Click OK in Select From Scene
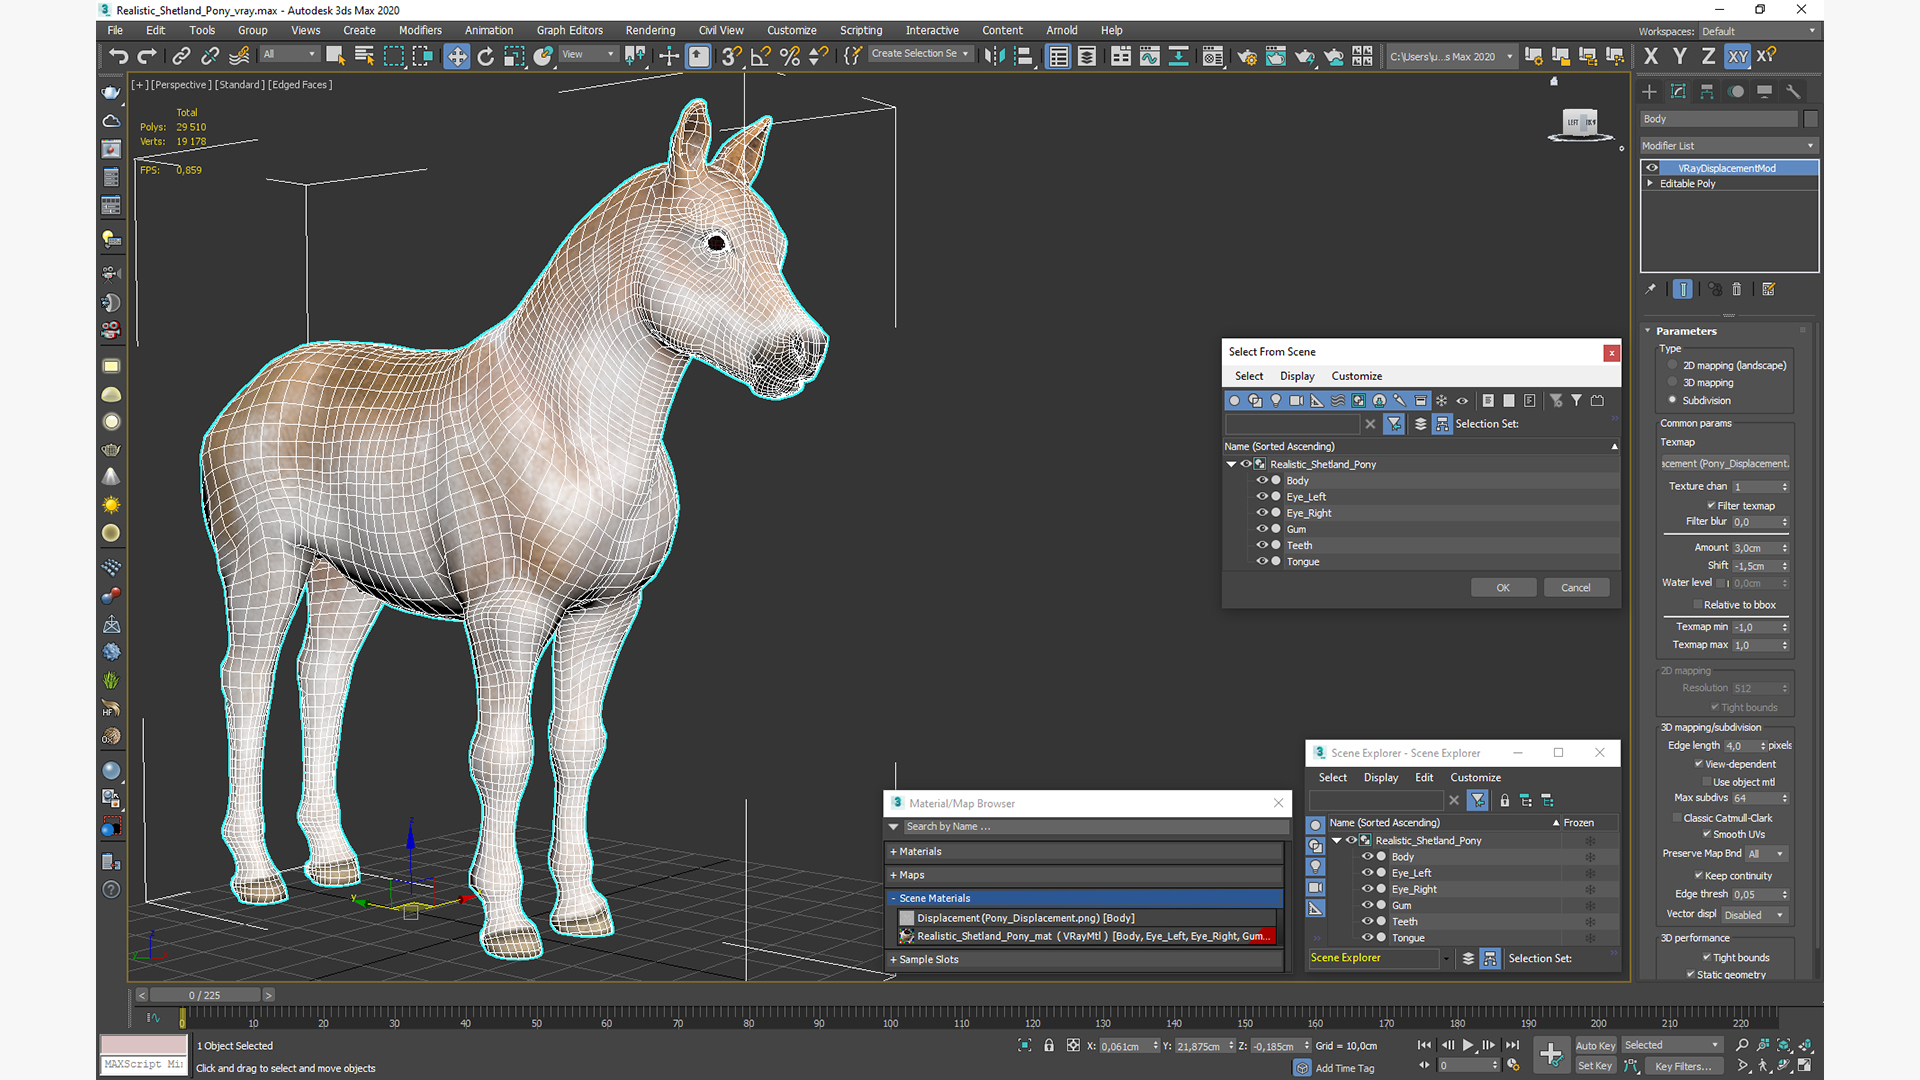 (1503, 588)
